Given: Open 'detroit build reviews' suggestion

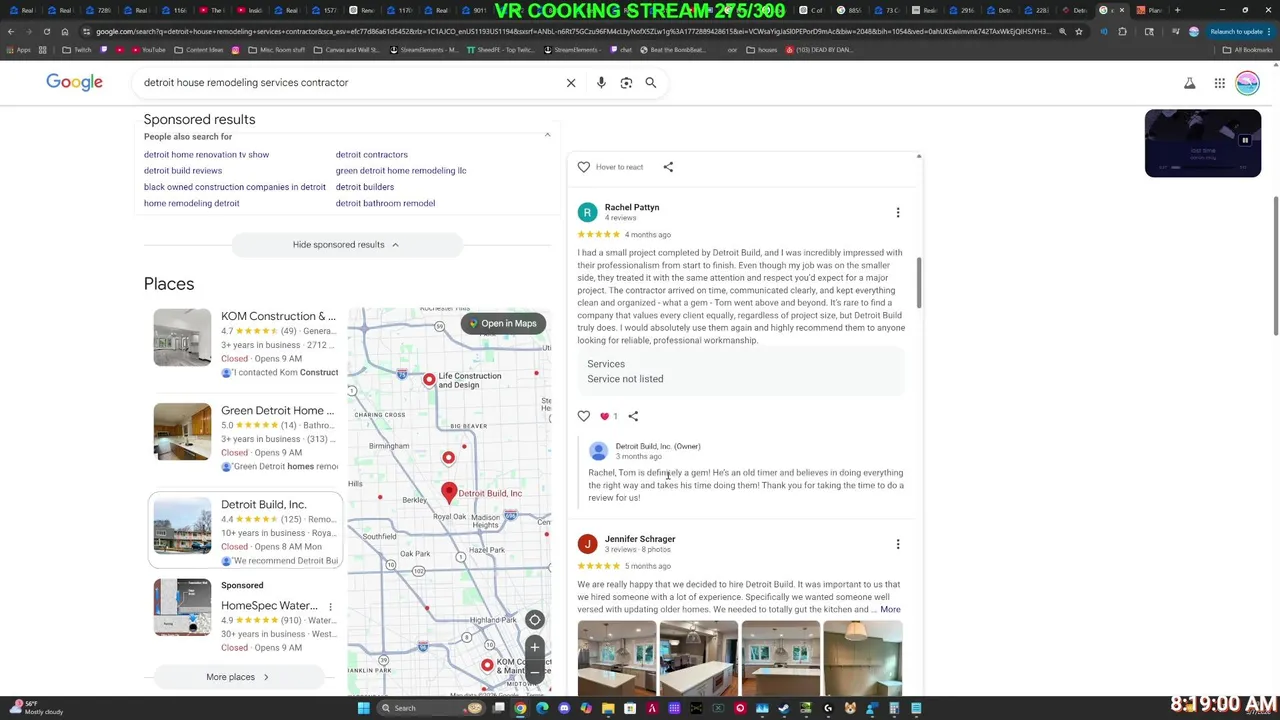Looking at the screenshot, I should pyautogui.click(x=183, y=171).
